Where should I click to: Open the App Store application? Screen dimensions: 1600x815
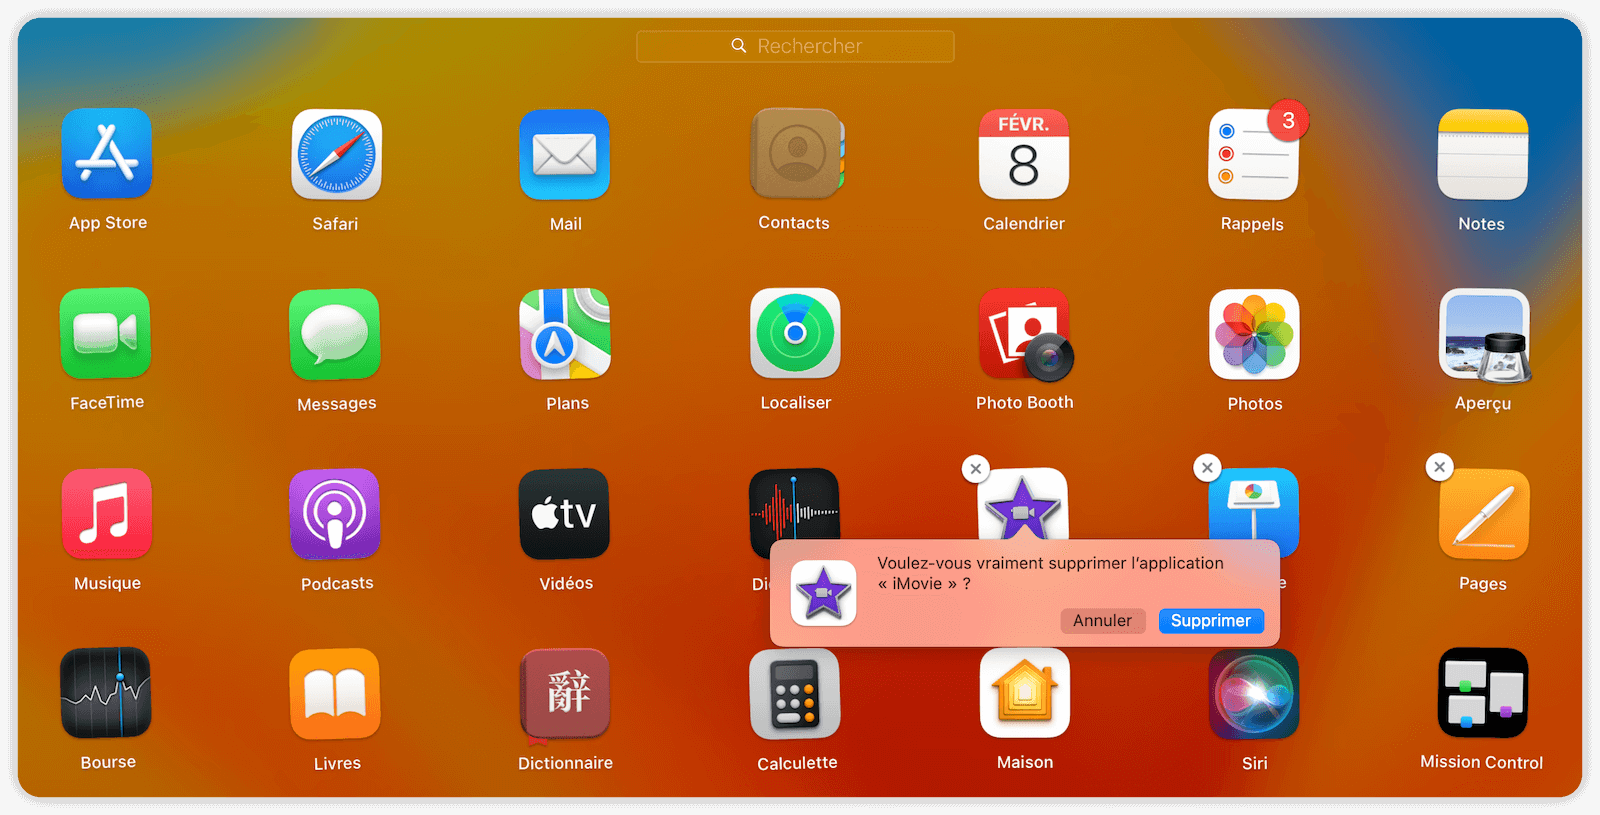[x=107, y=154]
